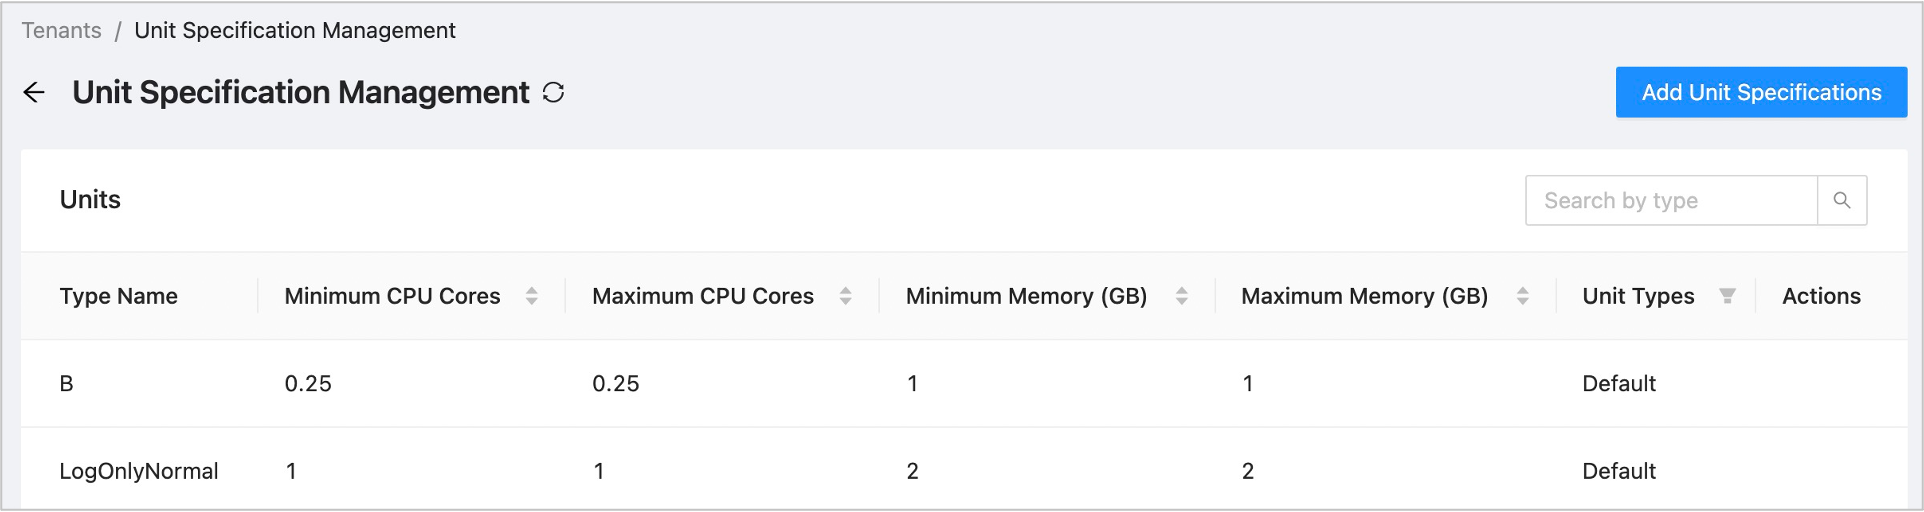Sort by Maximum Memory (GB)
This screenshot has width=1924, height=512.
(x=1523, y=296)
